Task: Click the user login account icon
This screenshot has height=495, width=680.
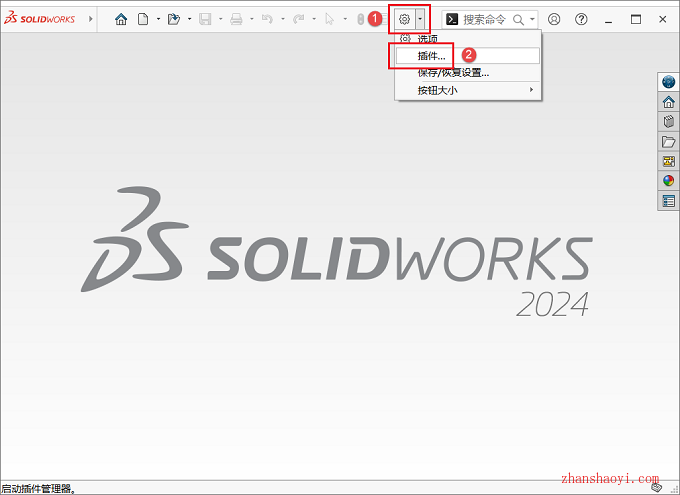Action: (554, 19)
